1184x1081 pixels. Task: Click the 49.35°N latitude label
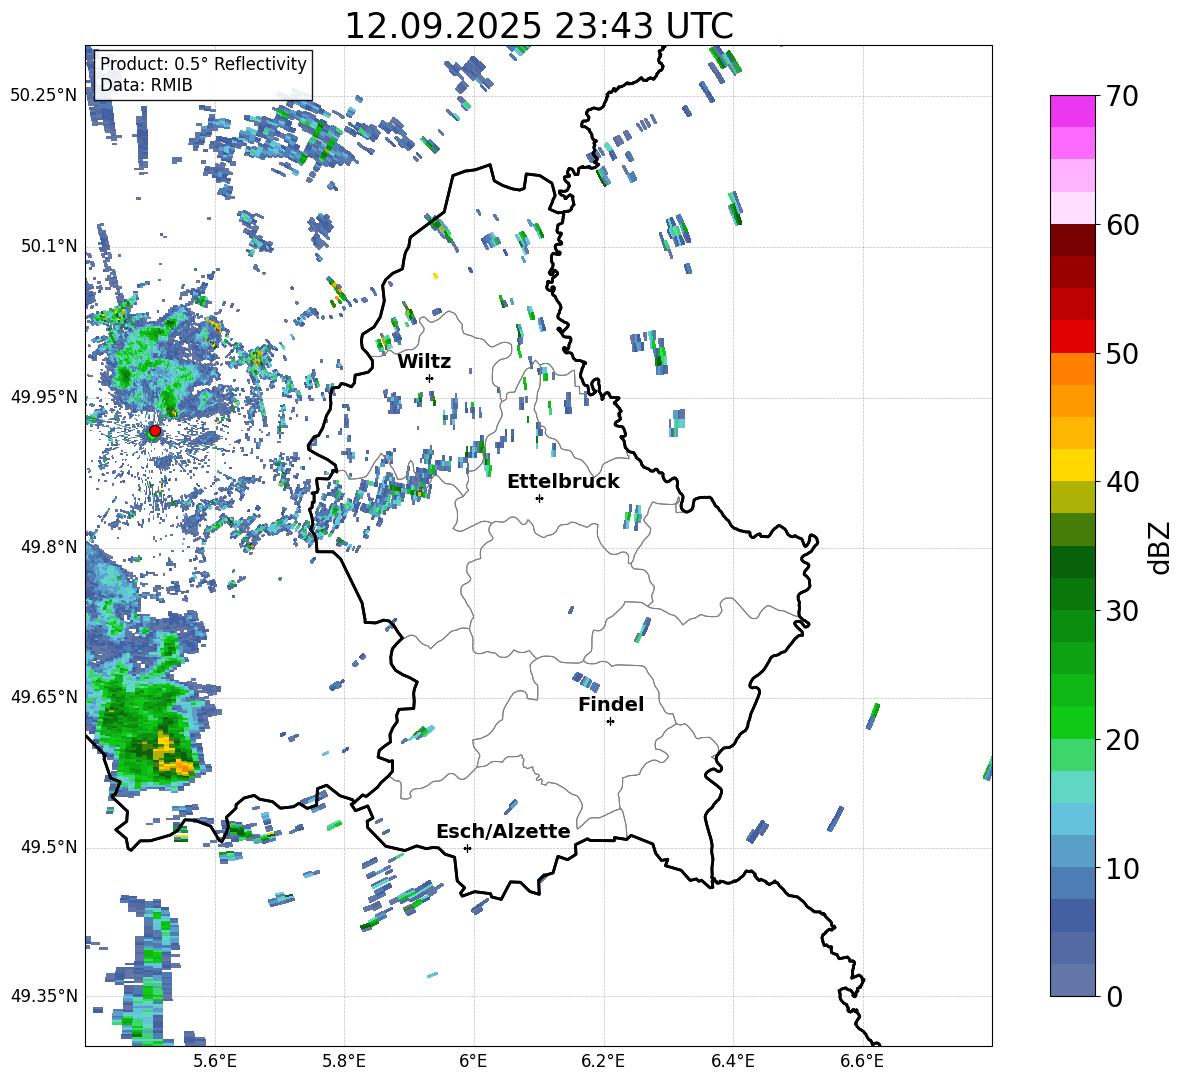[x=44, y=996]
